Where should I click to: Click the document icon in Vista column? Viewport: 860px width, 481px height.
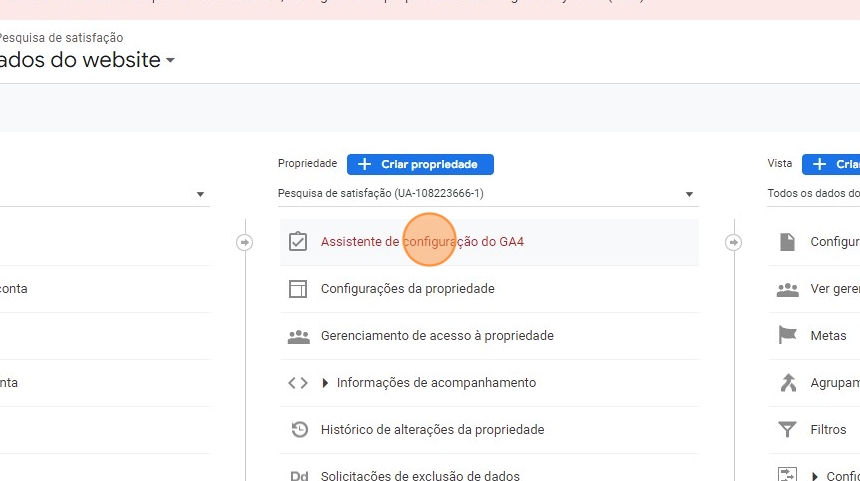788,242
